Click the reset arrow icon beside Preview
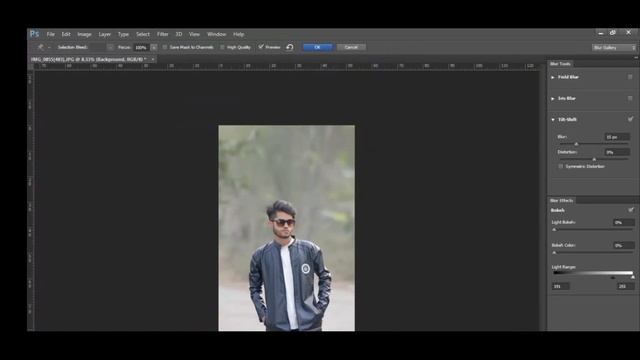The image size is (640, 360). 290,47
